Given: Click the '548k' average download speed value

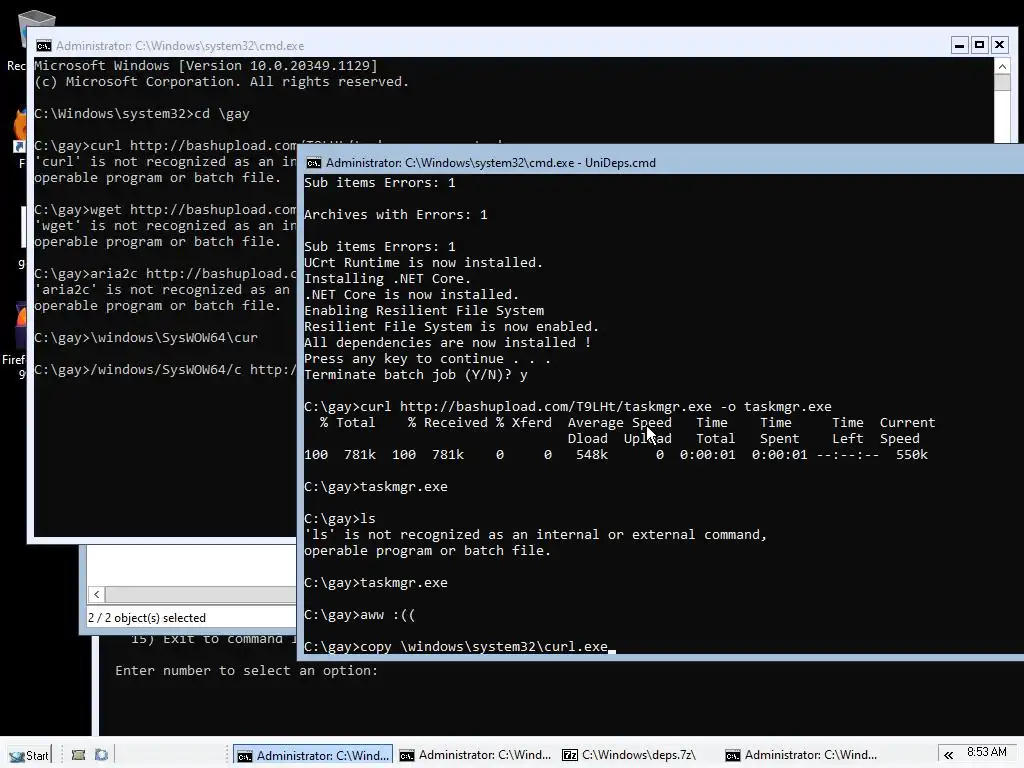Looking at the screenshot, I should click(x=592, y=455).
